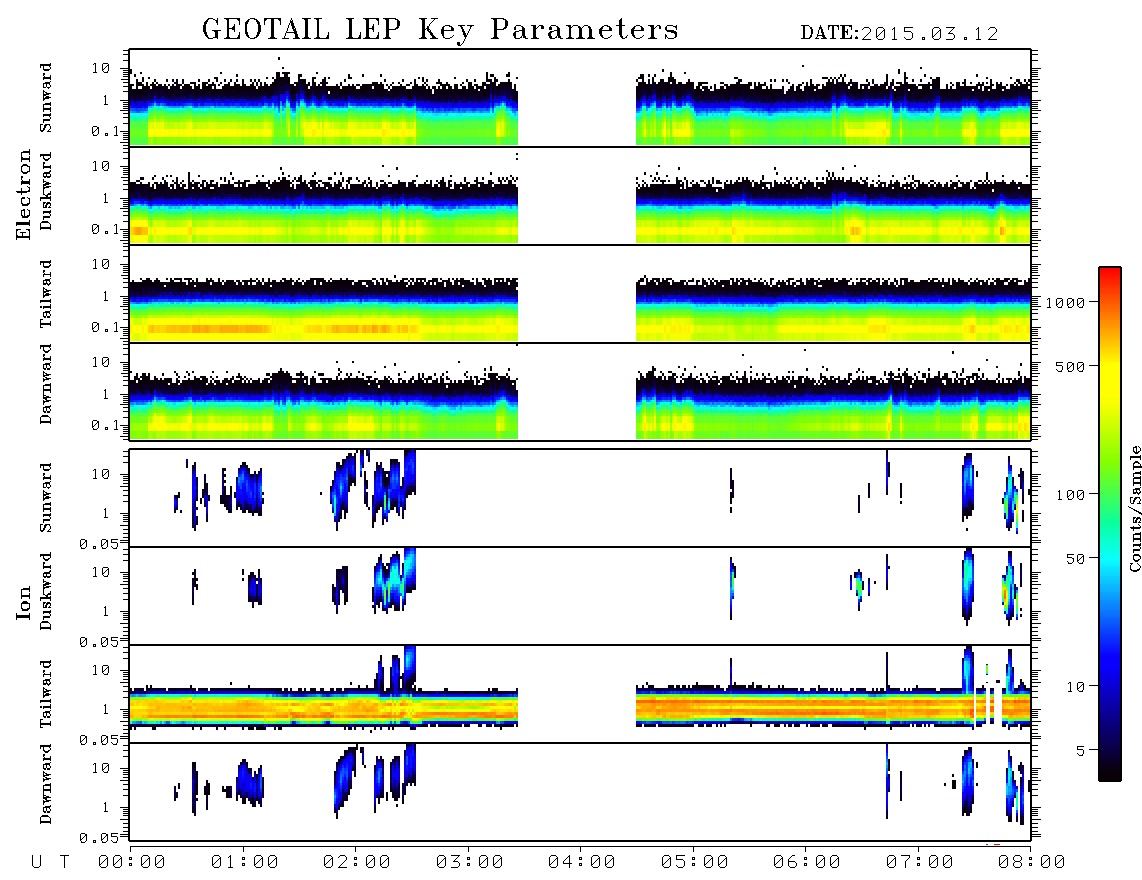Select the Electron "Dawnward" axis label

[46, 384]
